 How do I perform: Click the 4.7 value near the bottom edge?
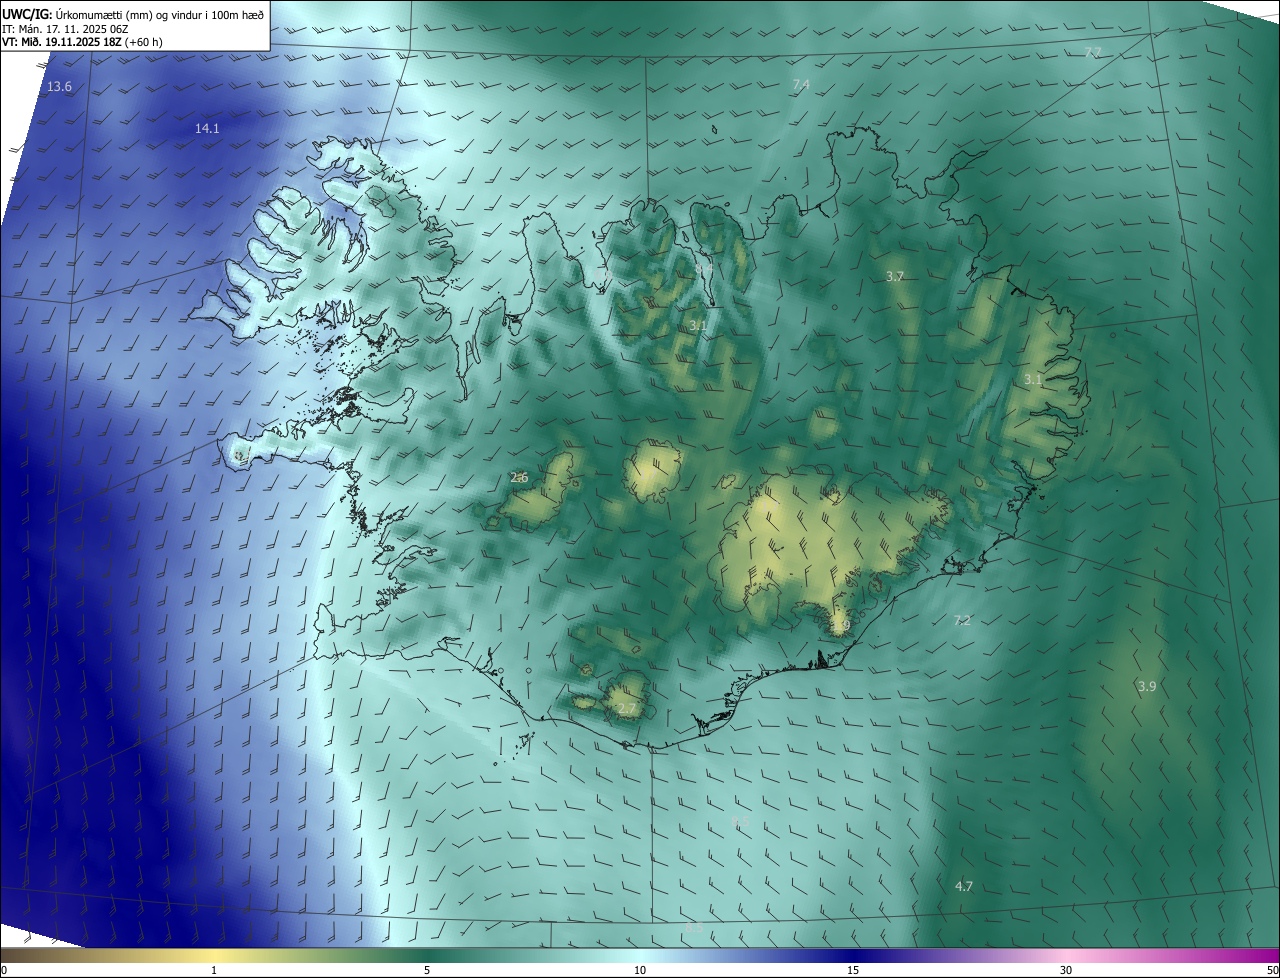point(964,887)
